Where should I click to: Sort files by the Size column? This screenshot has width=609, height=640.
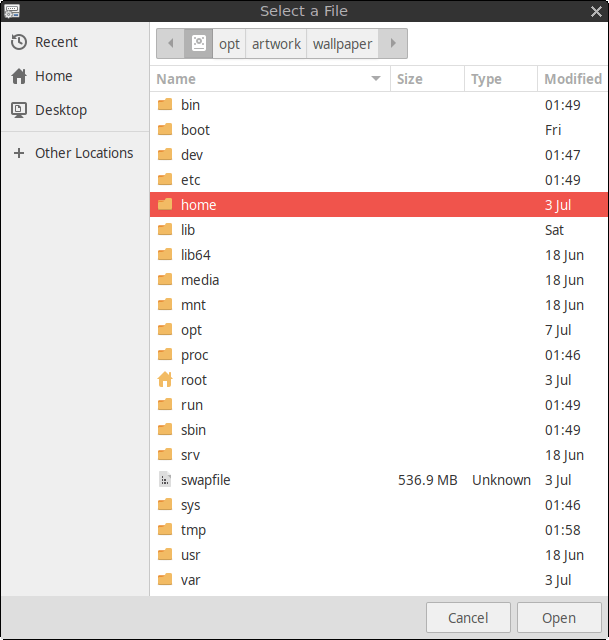click(427, 79)
